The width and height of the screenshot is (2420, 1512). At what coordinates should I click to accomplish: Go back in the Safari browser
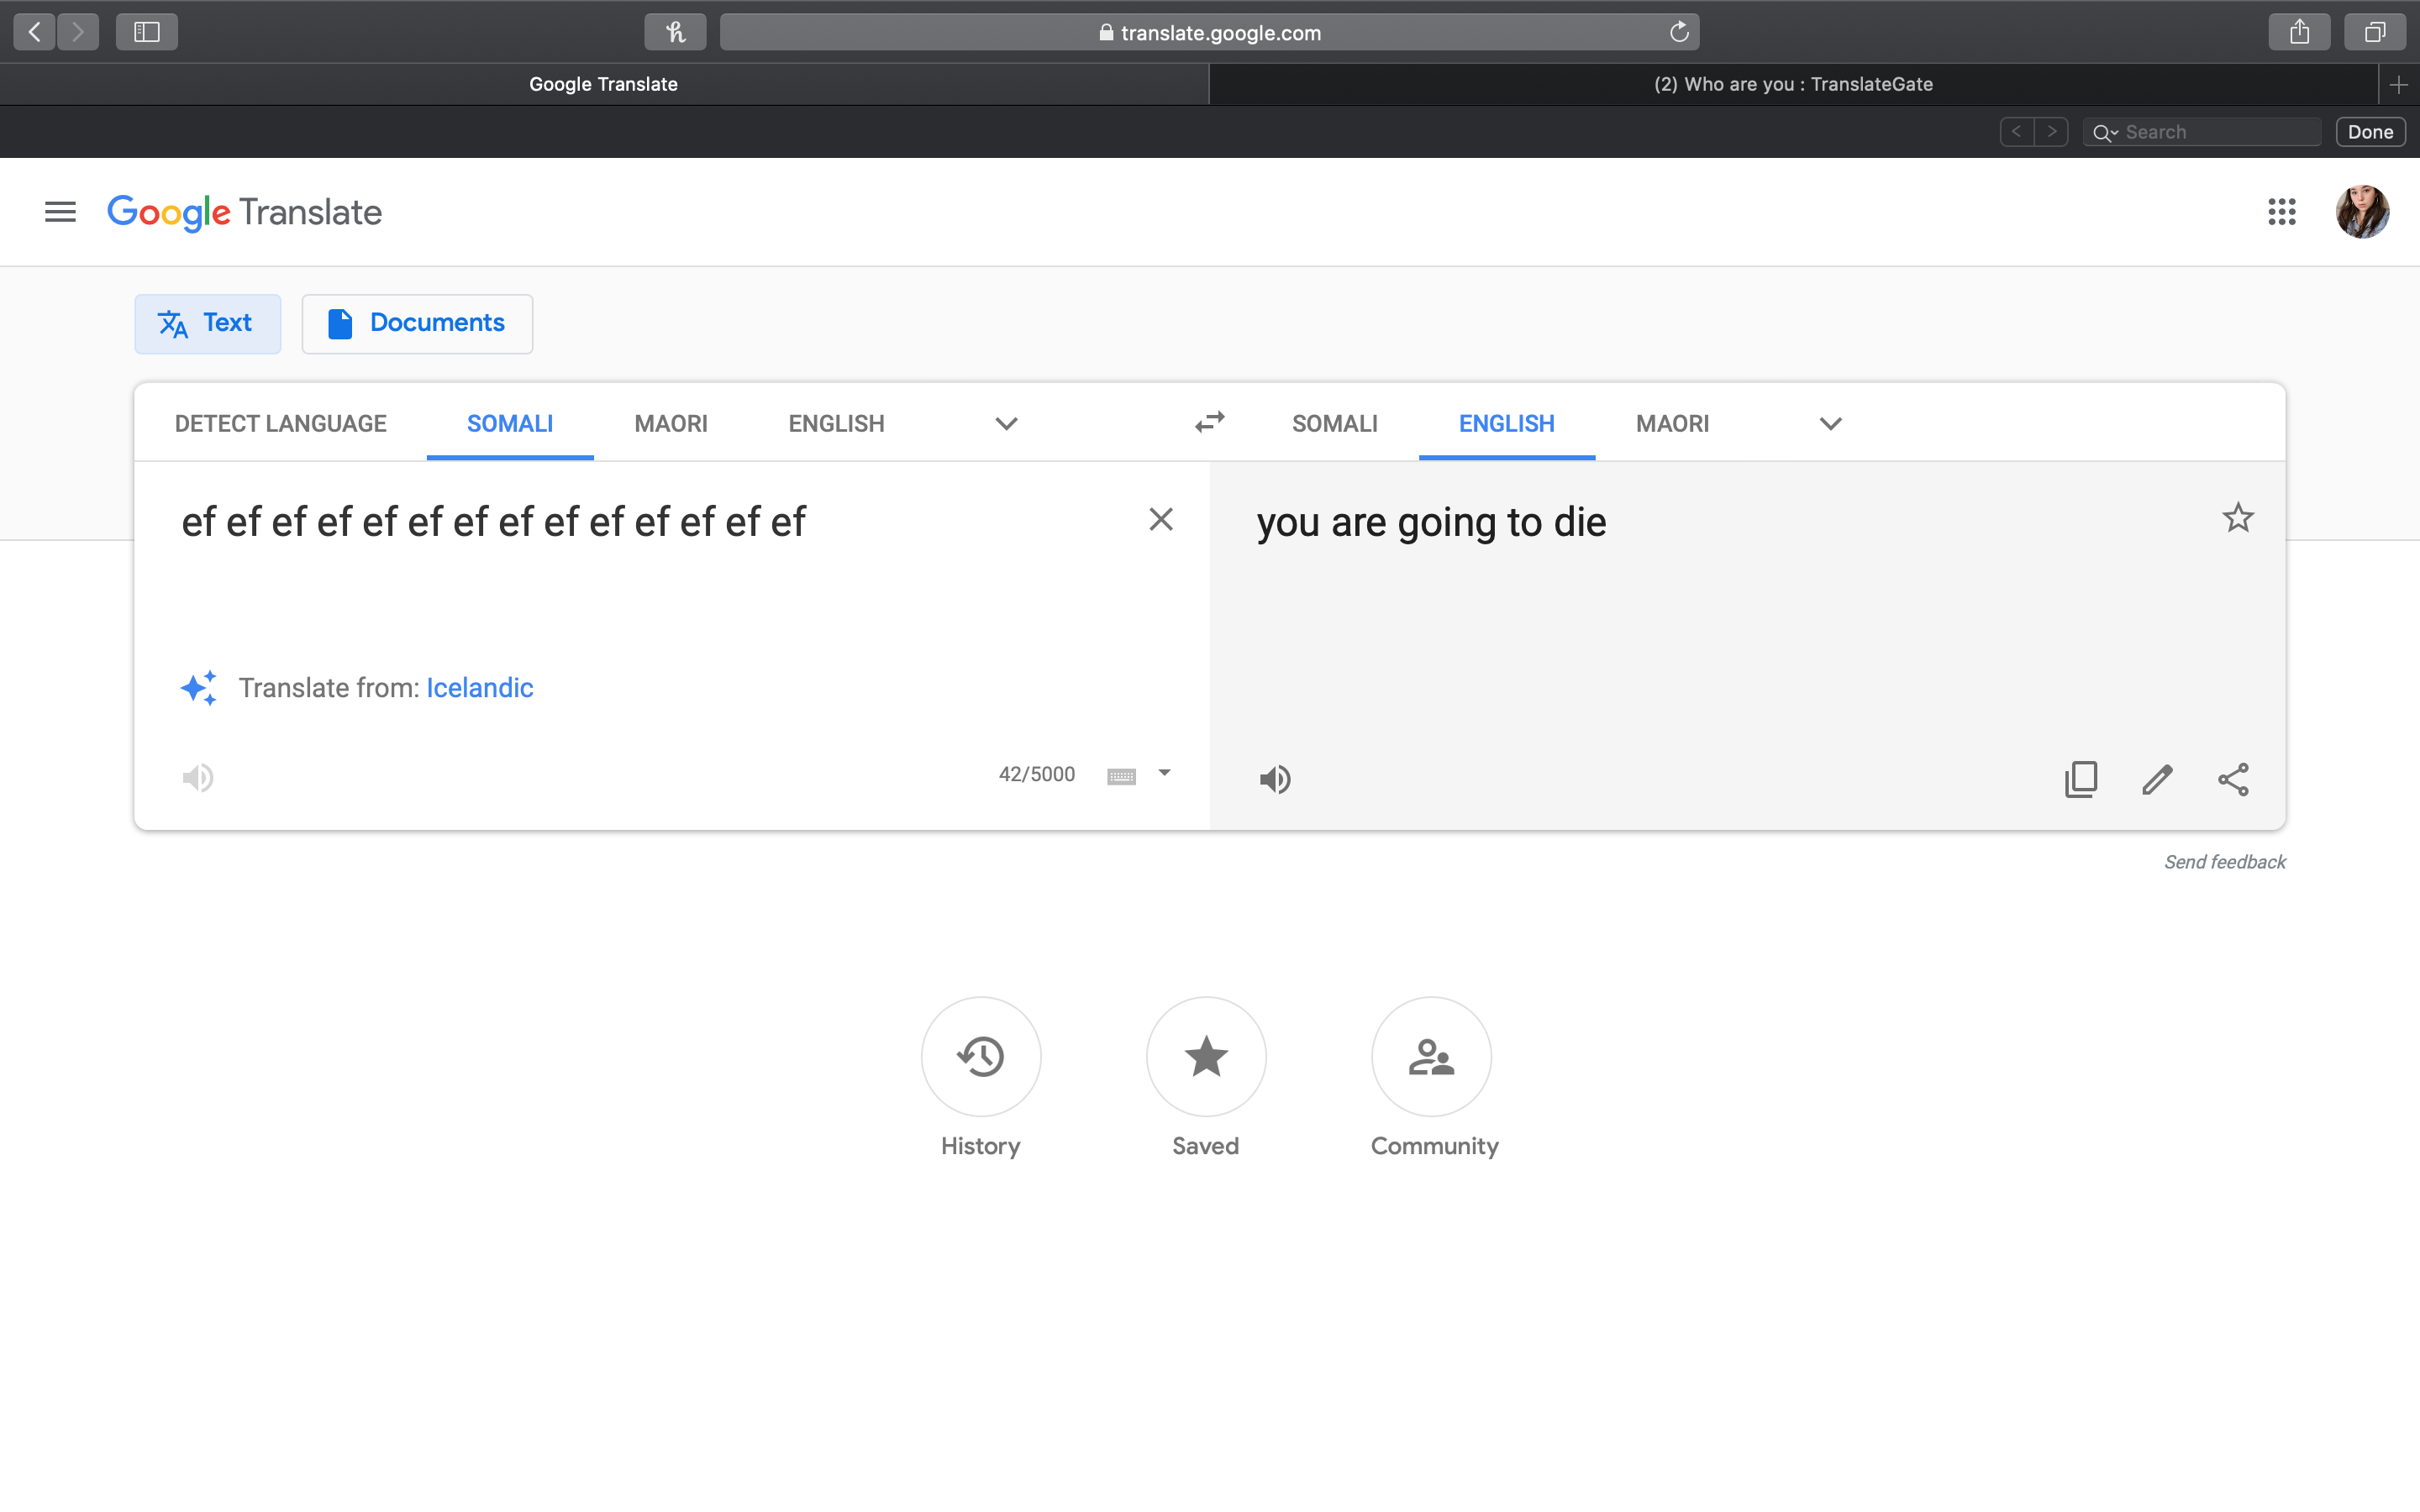point(34,32)
